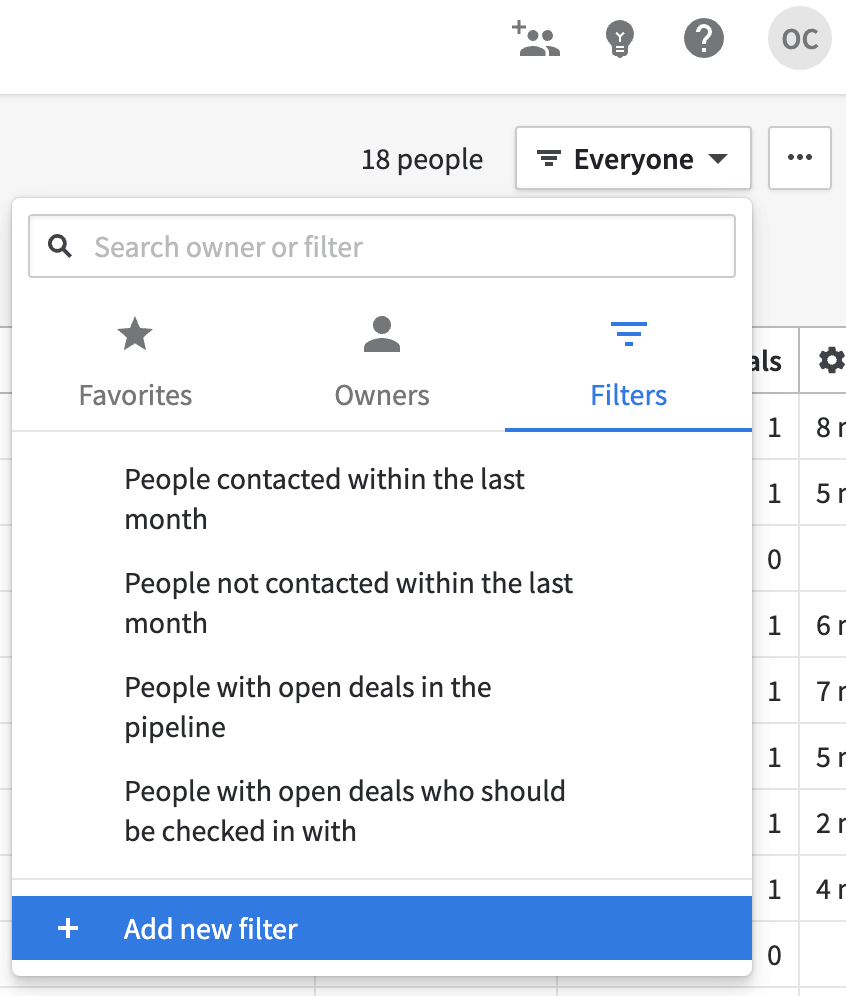Screen dimensions: 846x996
Task: Click the person icon above Owners
Action: coord(381,334)
